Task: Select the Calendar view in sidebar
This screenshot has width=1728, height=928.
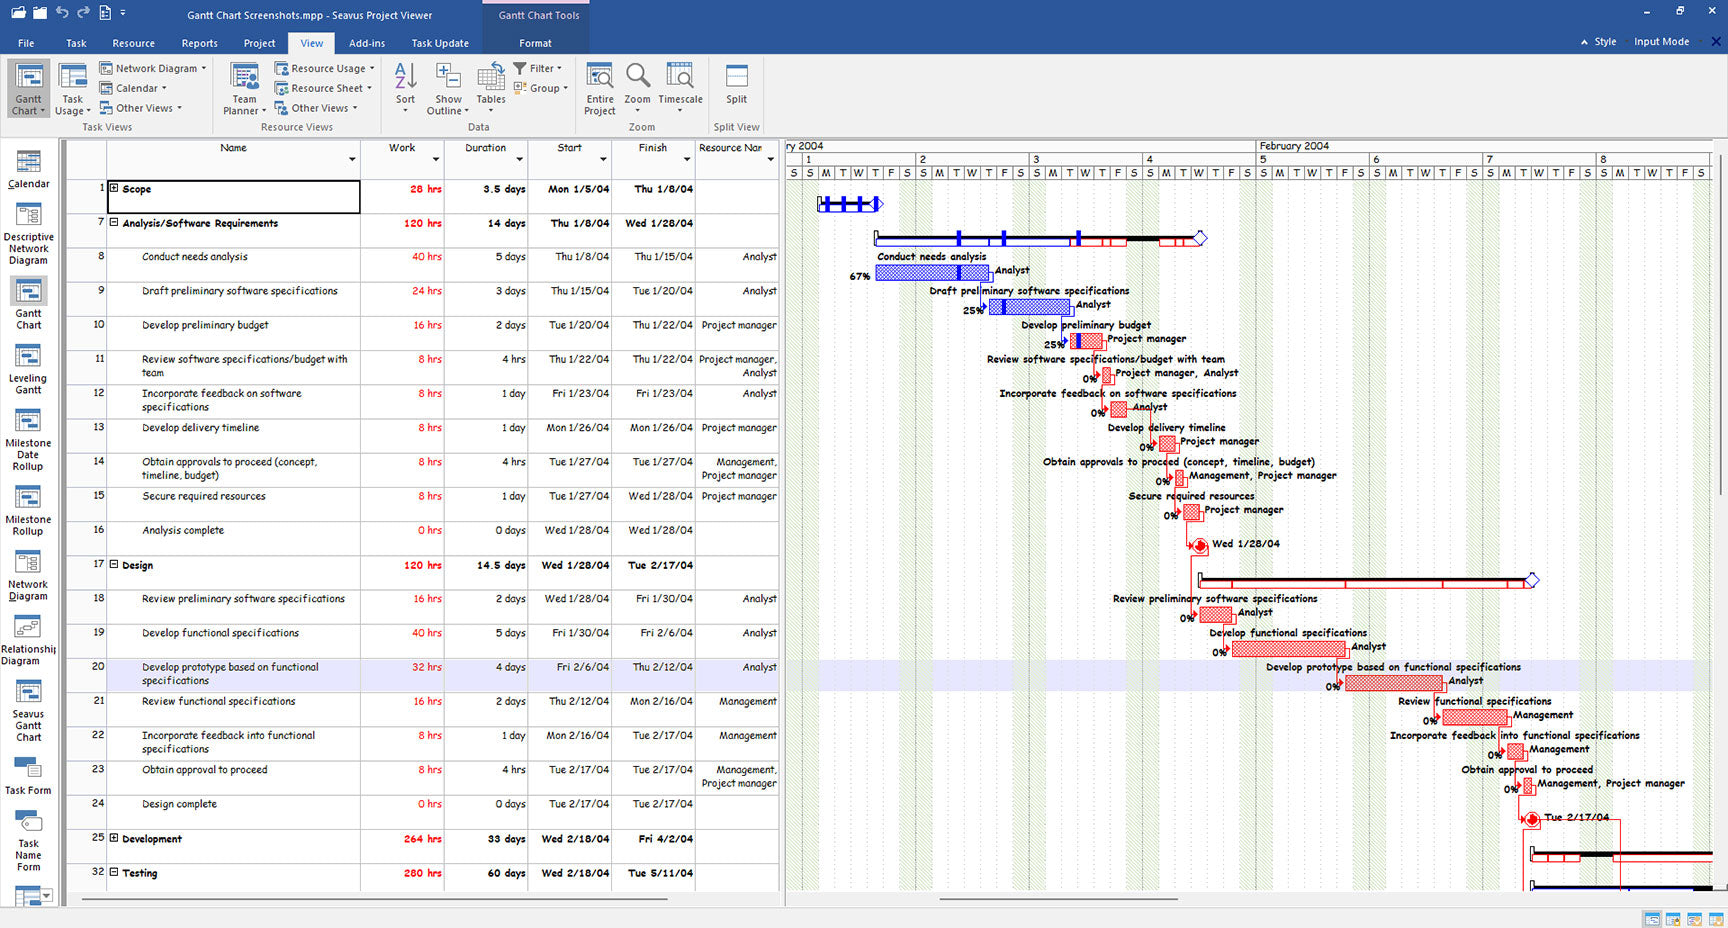Action: [x=28, y=169]
